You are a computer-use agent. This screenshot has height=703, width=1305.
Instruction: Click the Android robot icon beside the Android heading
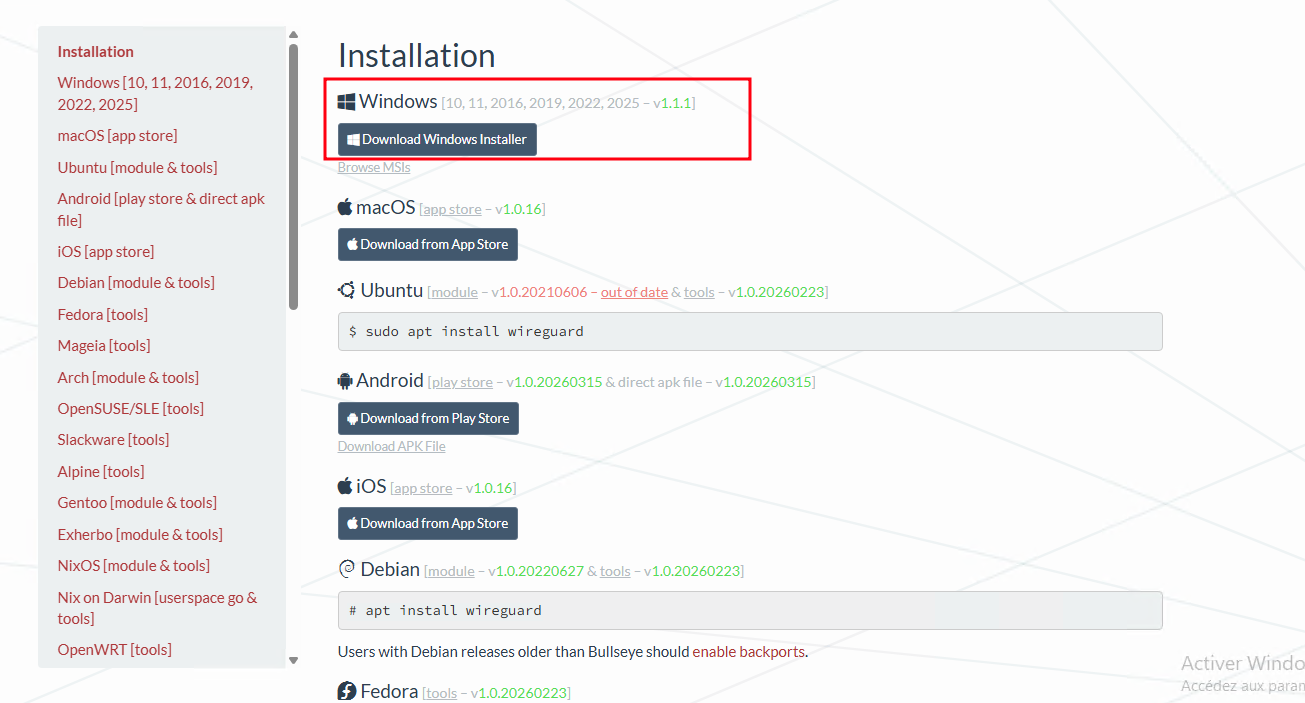coord(346,380)
